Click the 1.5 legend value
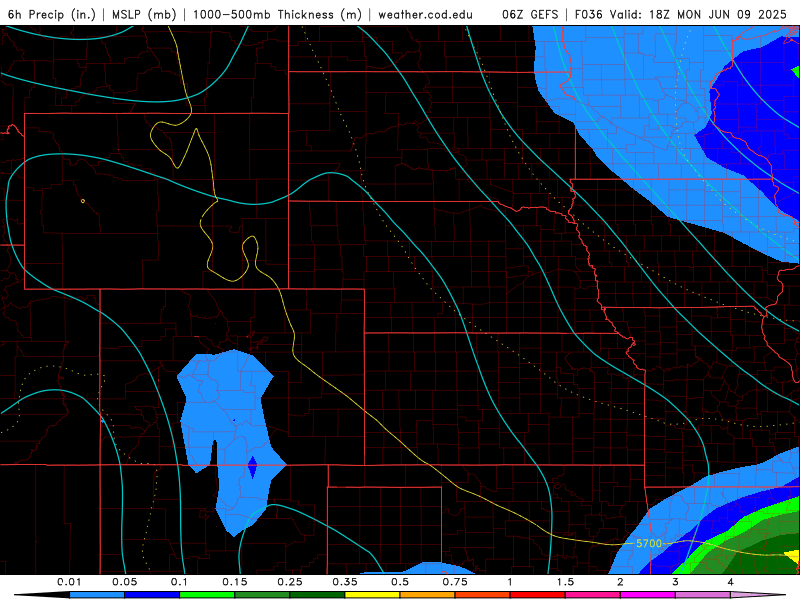800x600 pixels. [x=565, y=582]
